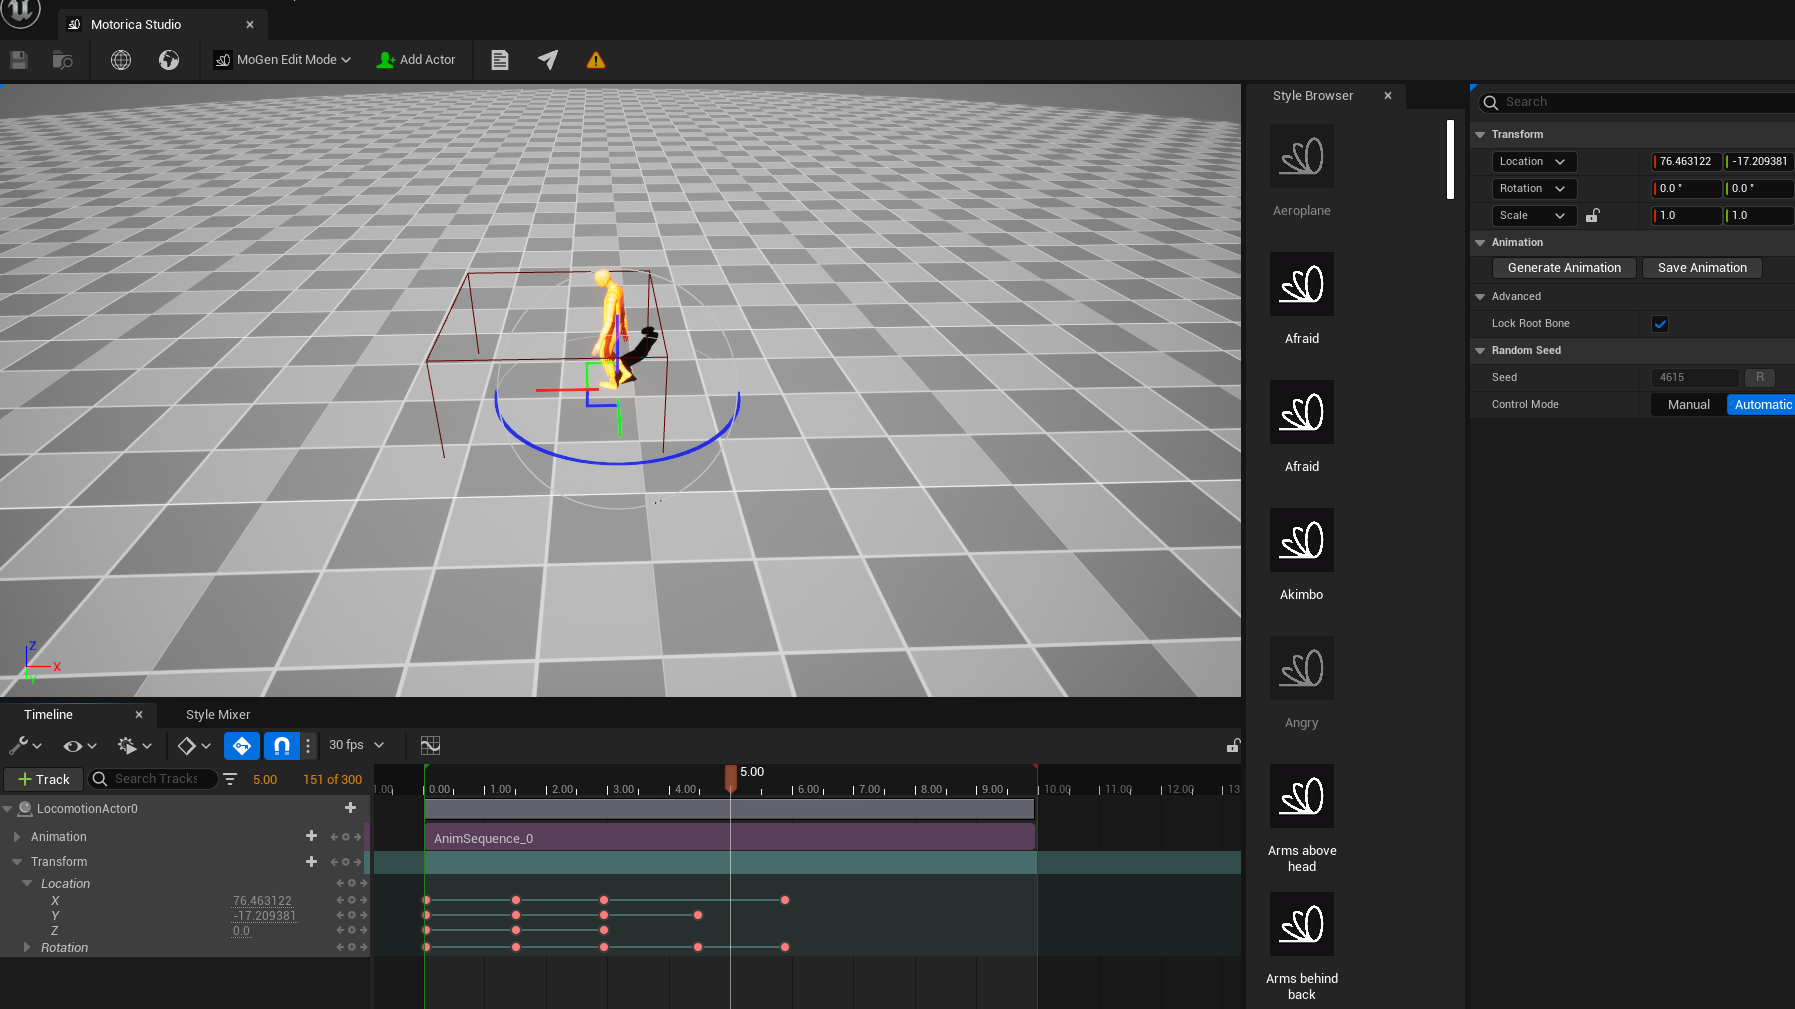Click the yellow warning triangle icon
This screenshot has width=1795, height=1009.
pos(596,60)
